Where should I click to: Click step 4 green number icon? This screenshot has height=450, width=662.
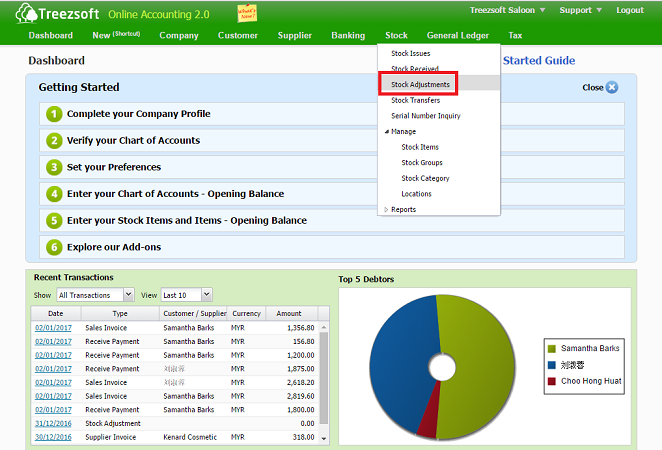tap(54, 194)
